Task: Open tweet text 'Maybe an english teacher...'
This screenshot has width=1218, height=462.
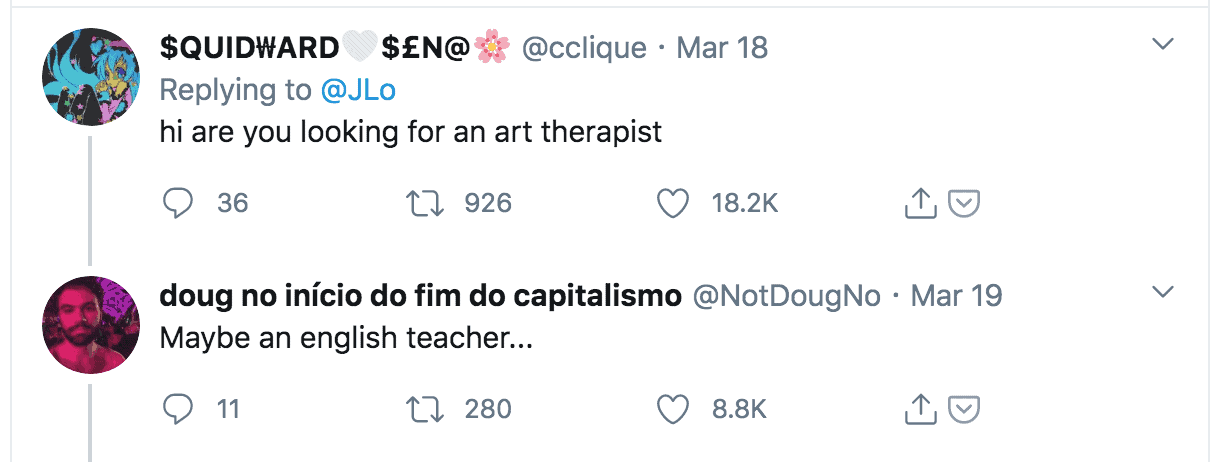Action: coord(346,338)
